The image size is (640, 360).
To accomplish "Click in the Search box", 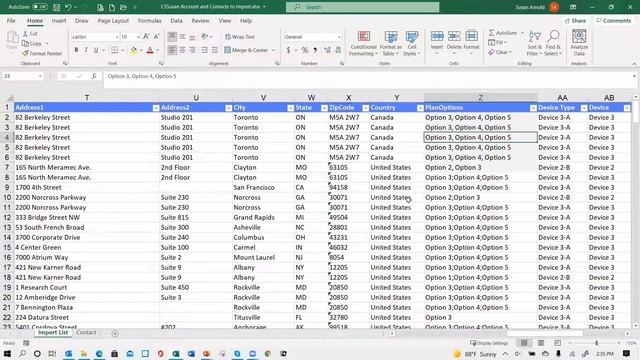I will [362, 7].
